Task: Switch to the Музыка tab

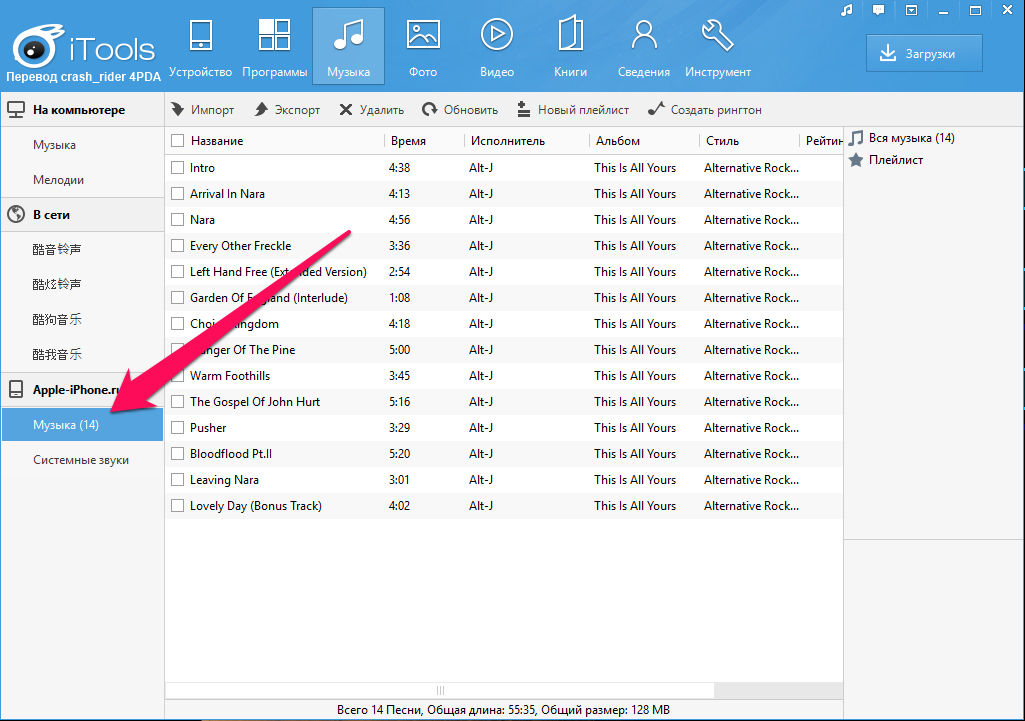Action: click(348, 46)
